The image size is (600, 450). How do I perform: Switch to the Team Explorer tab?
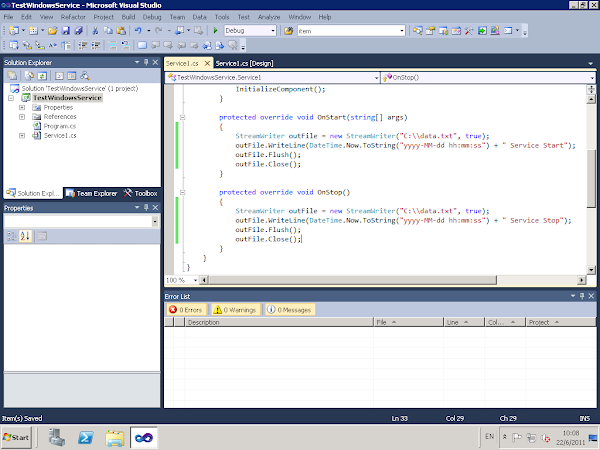[91, 193]
